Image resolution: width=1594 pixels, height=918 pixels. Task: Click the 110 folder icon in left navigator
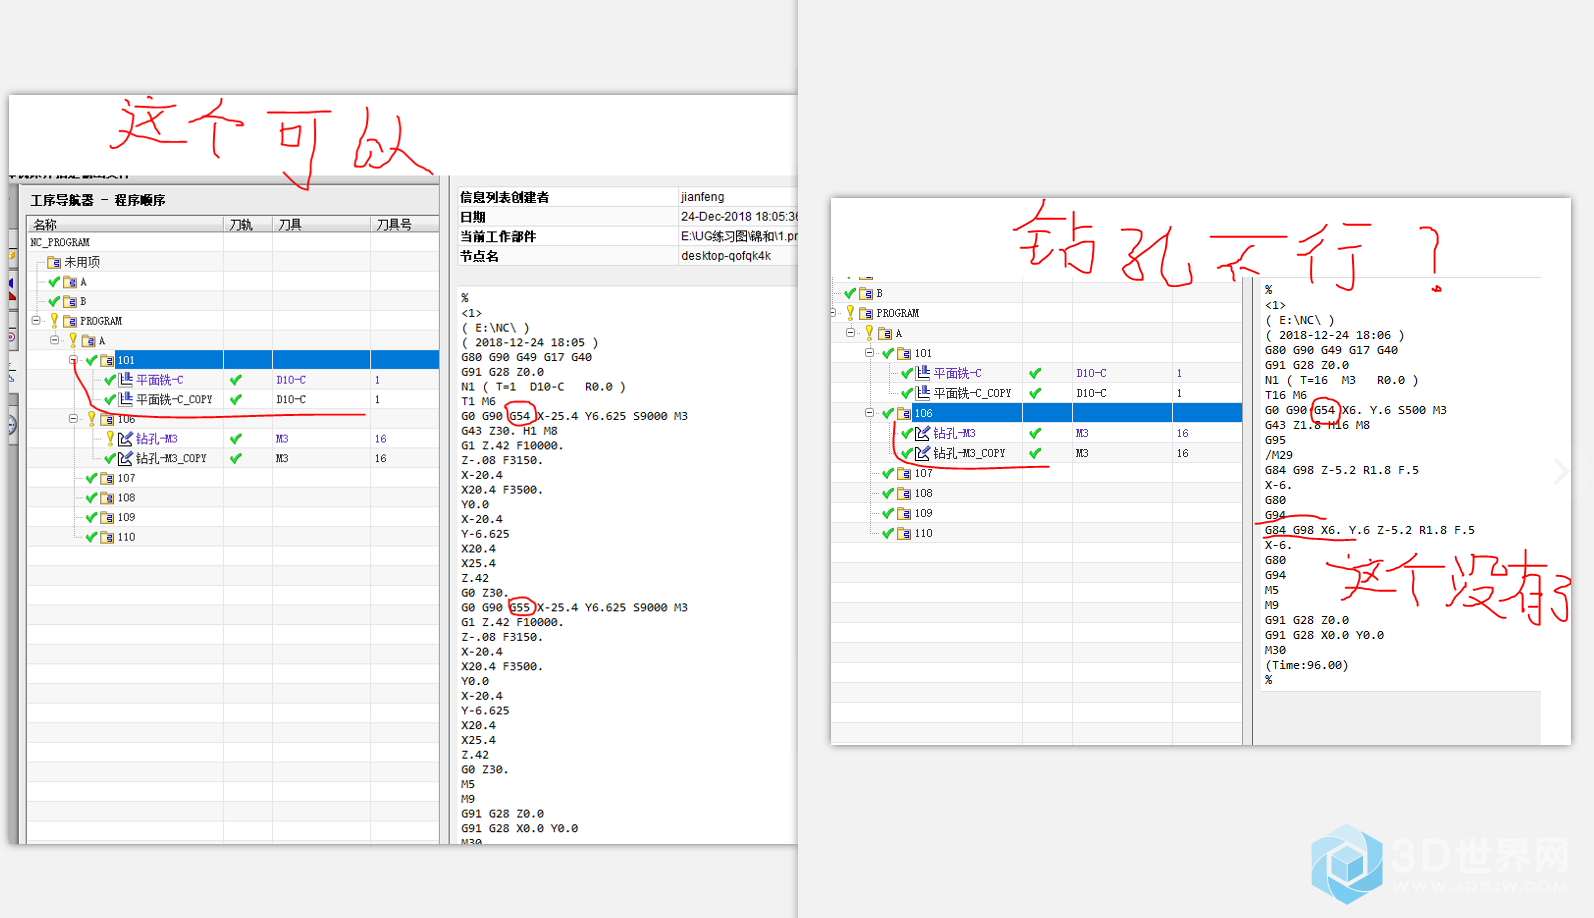(107, 537)
